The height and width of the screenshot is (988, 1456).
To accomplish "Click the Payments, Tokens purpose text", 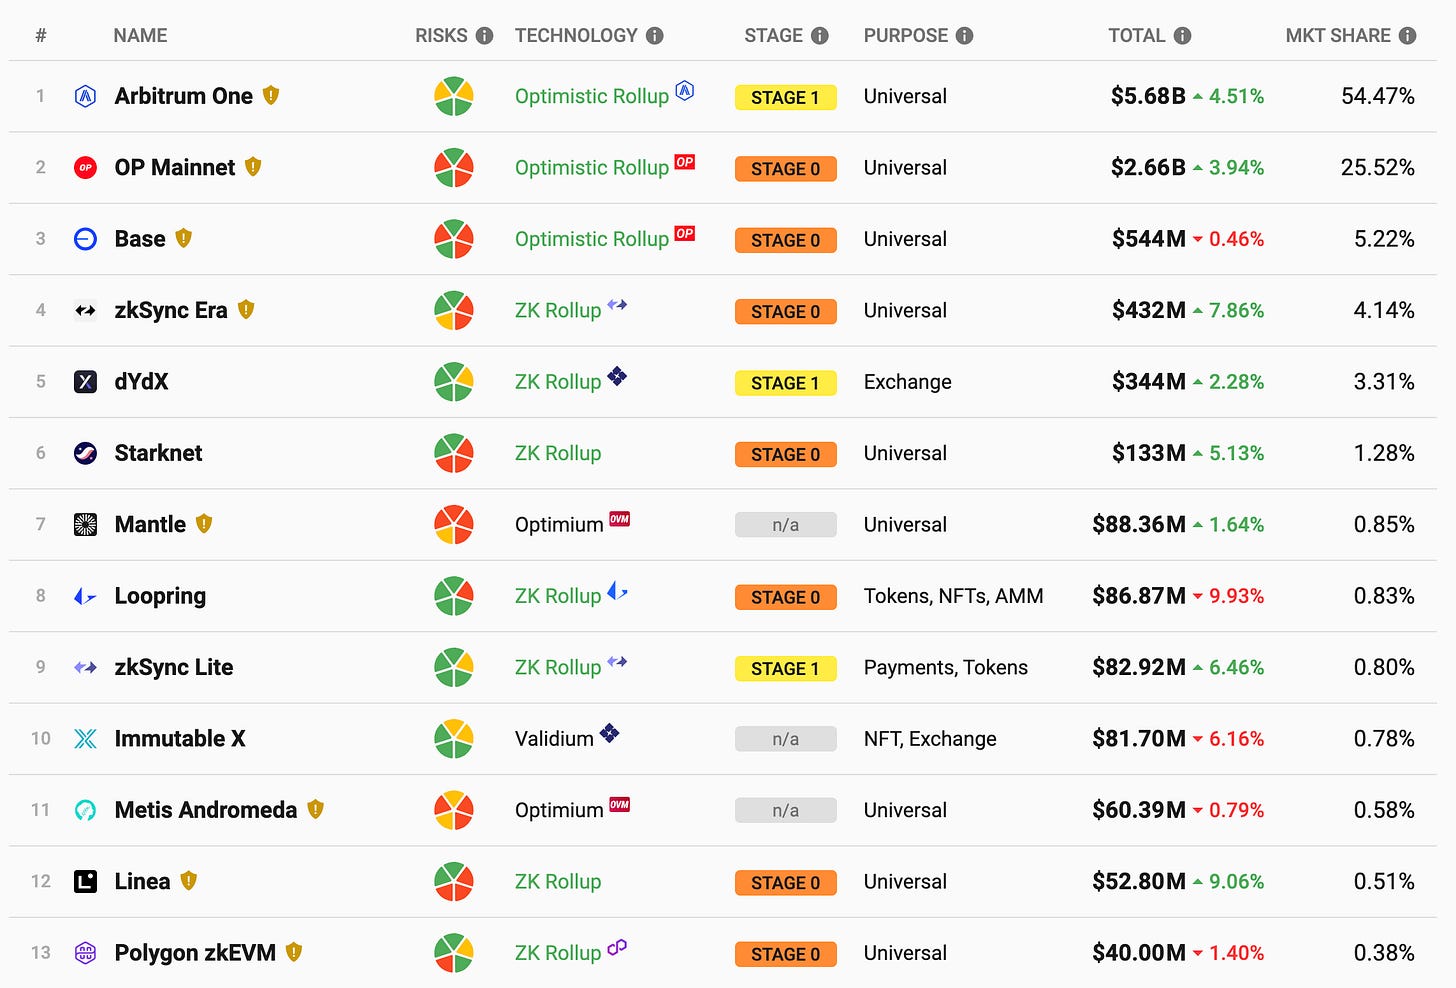I will tap(946, 667).
